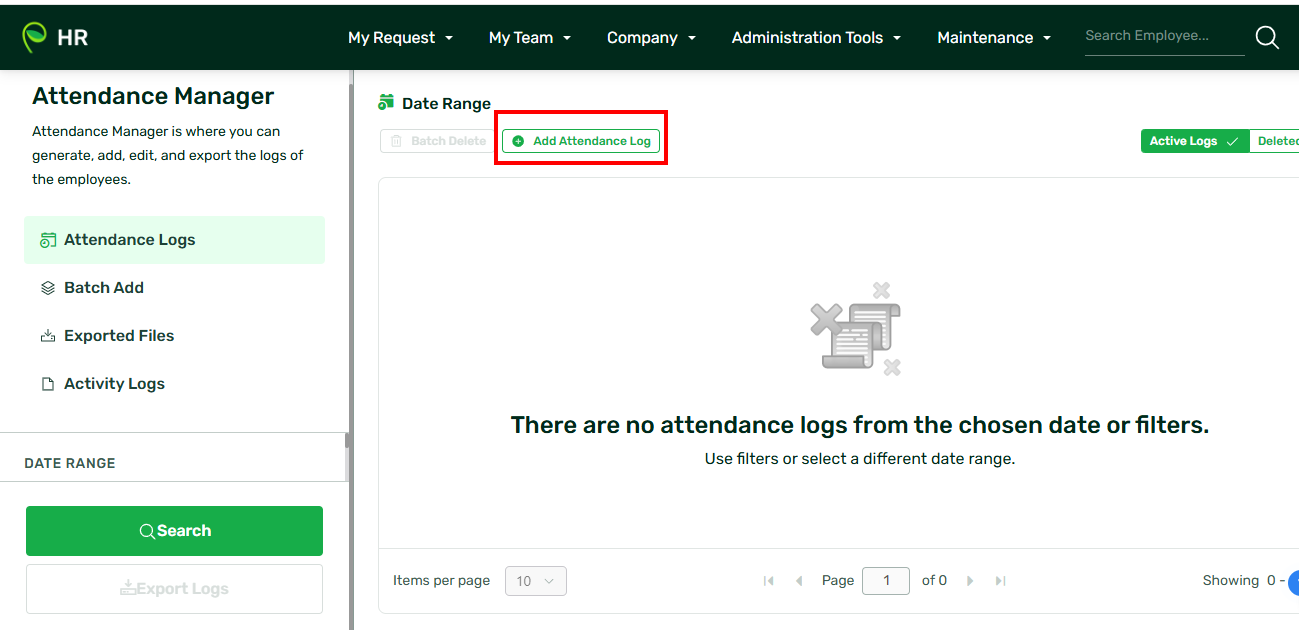1299x630 pixels.
Task: Click the HR leaf logo icon
Action: [35, 37]
